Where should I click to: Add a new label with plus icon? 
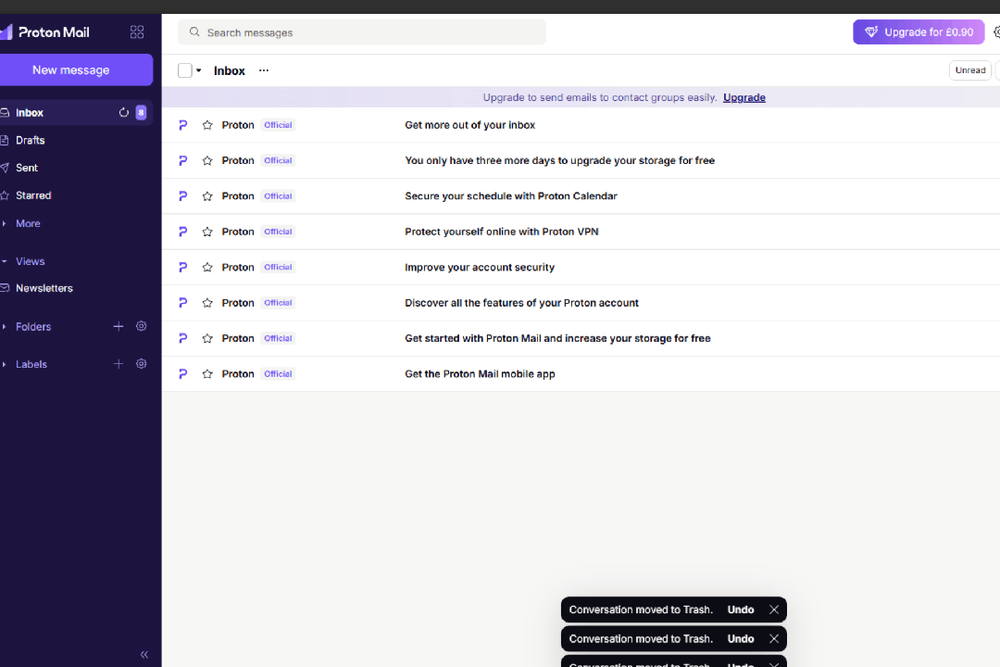[x=118, y=364]
